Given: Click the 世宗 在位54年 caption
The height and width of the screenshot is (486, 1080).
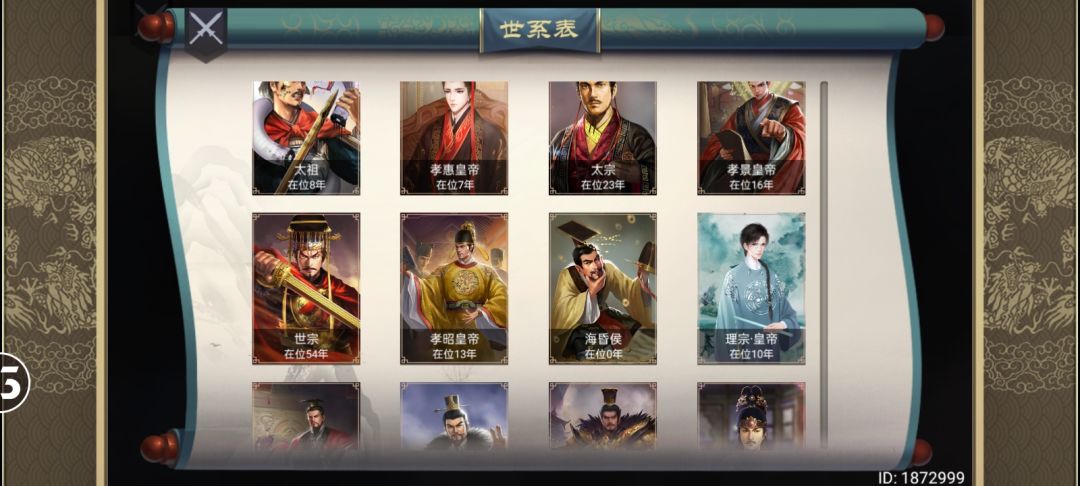Looking at the screenshot, I should pos(306,346).
